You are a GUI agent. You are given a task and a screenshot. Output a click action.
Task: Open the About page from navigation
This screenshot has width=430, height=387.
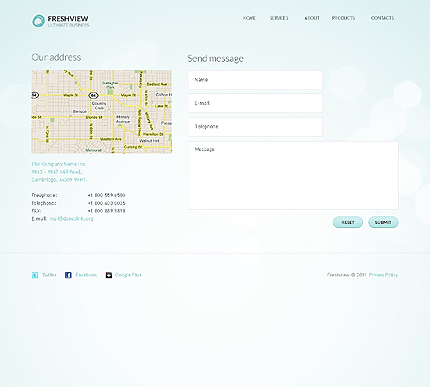[x=312, y=18]
